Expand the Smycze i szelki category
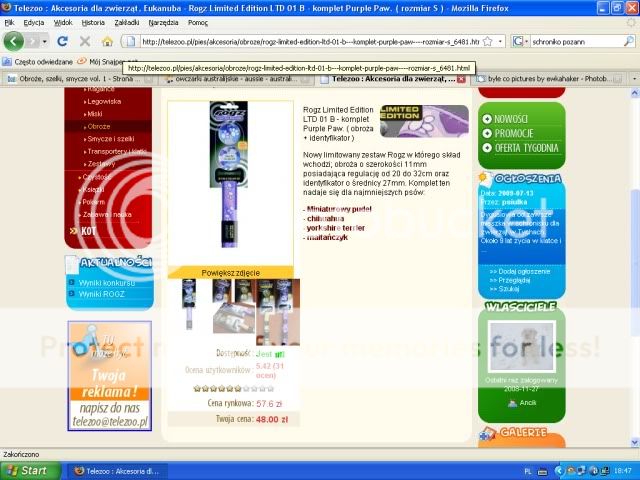Viewport: 640px width, 480px height. tap(112, 138)
